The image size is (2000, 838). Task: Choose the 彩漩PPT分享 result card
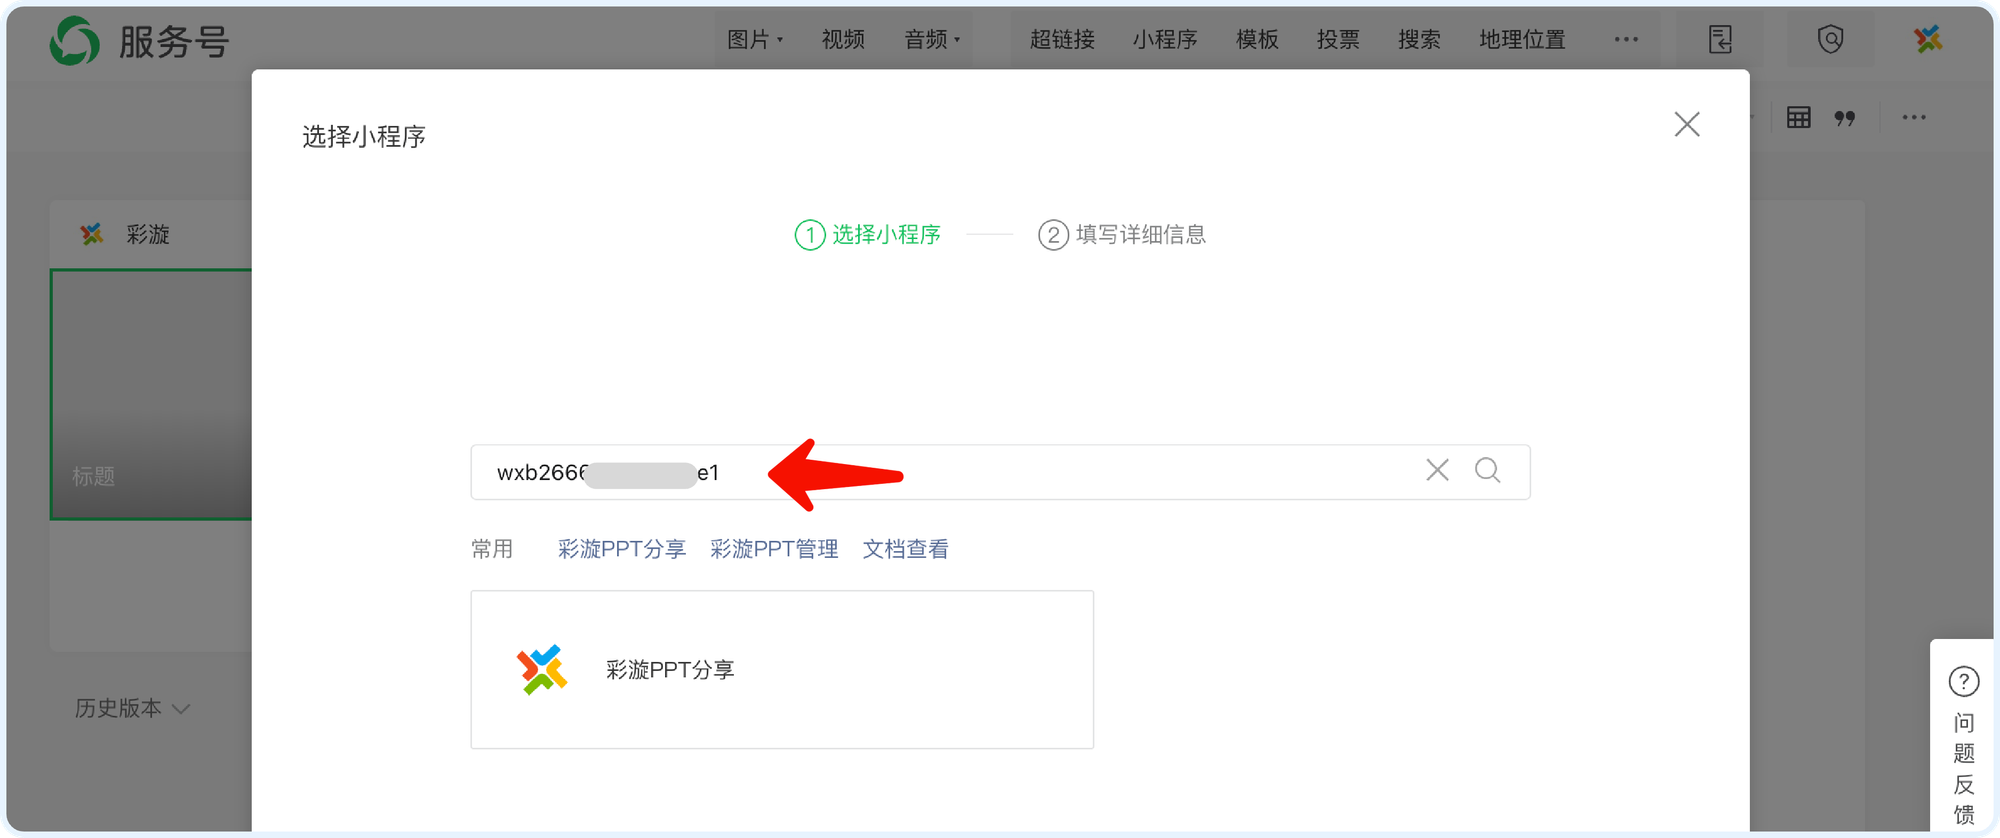click(781, 669)
